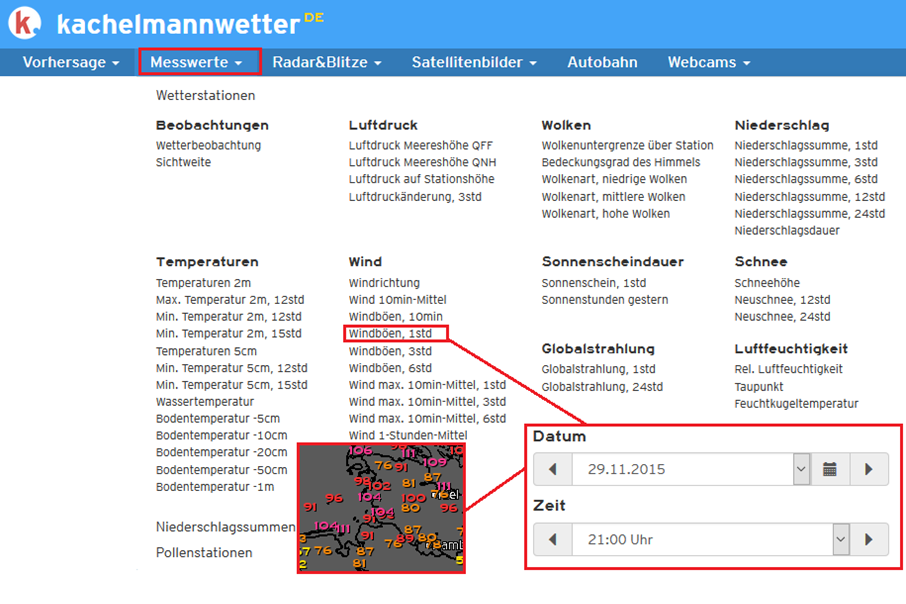The image size is (906, 604).
Task: Open Luftdruck Meereshöhe QFF
Action: (x=421, y=145)
